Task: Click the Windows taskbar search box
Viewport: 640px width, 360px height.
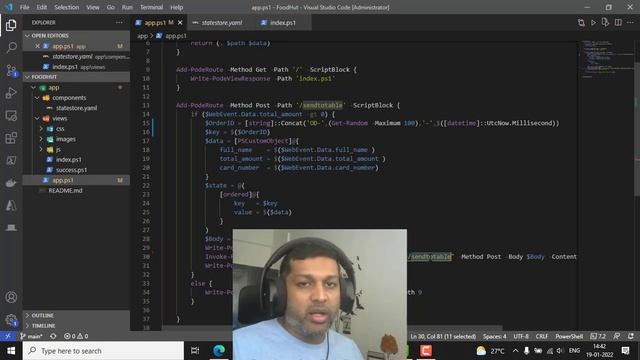Action: [x=103, y=351]
